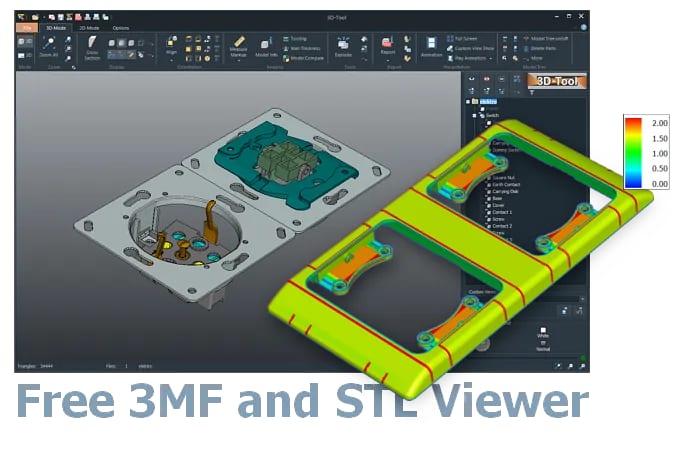The height and width of the screenshot is (450, 680).
Task: Click the Zoom group dialog launcher icon
Action: click(x=74, y=67)
